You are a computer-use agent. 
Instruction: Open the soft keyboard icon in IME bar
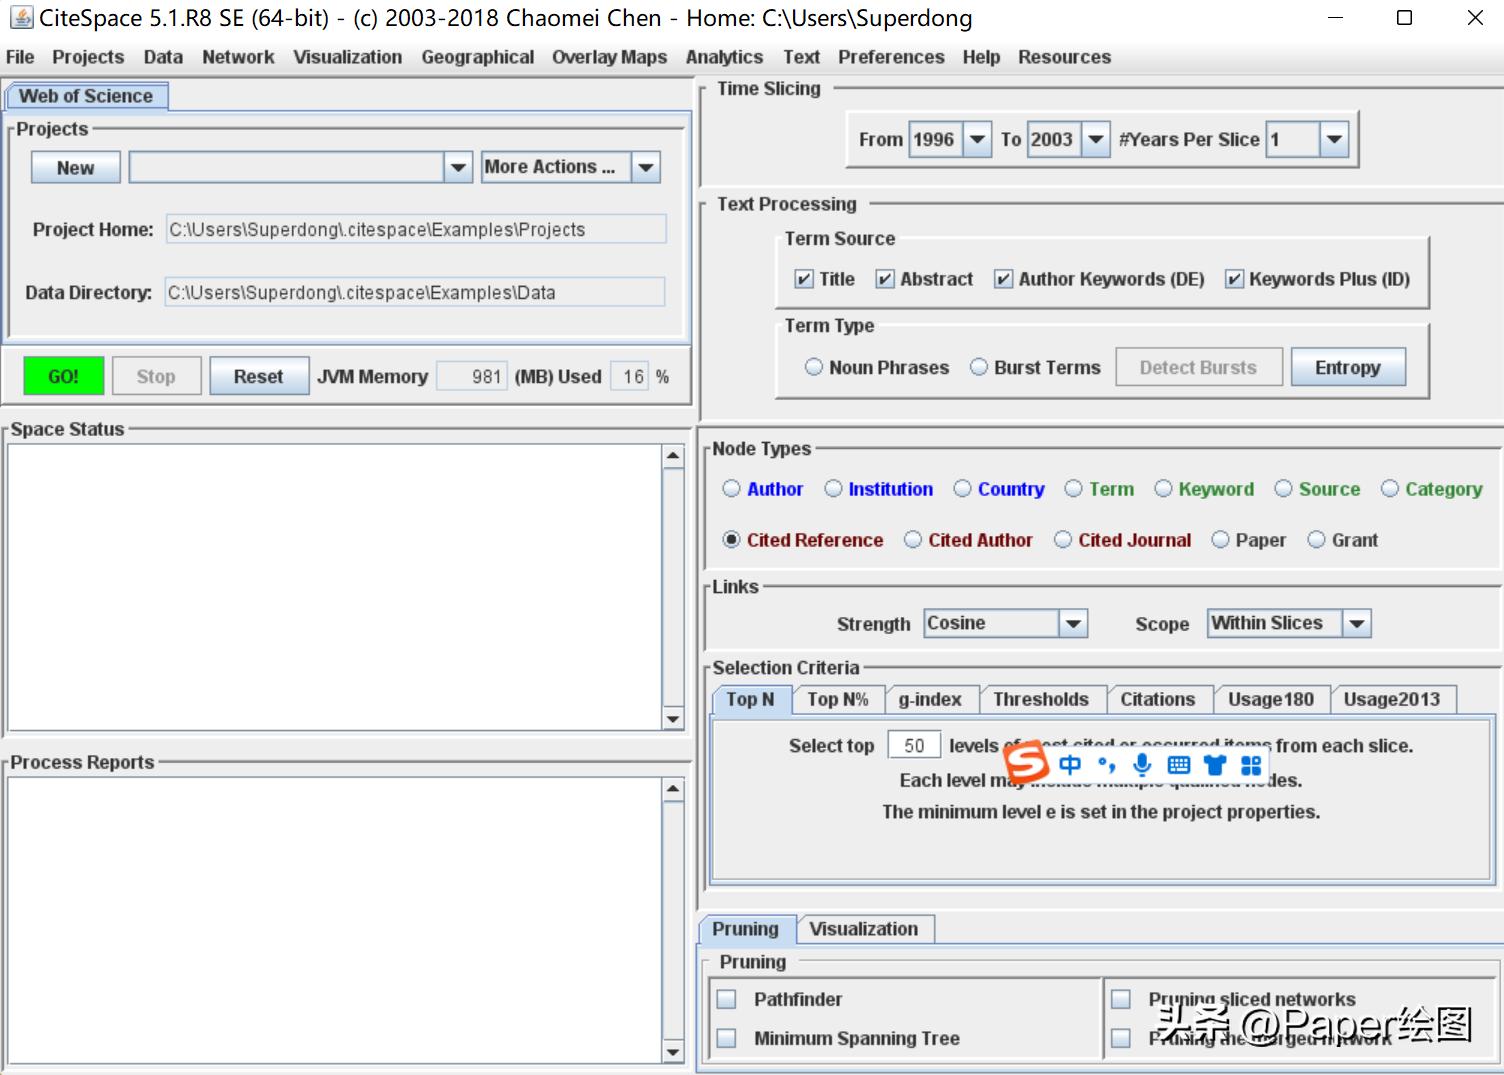1179,765
